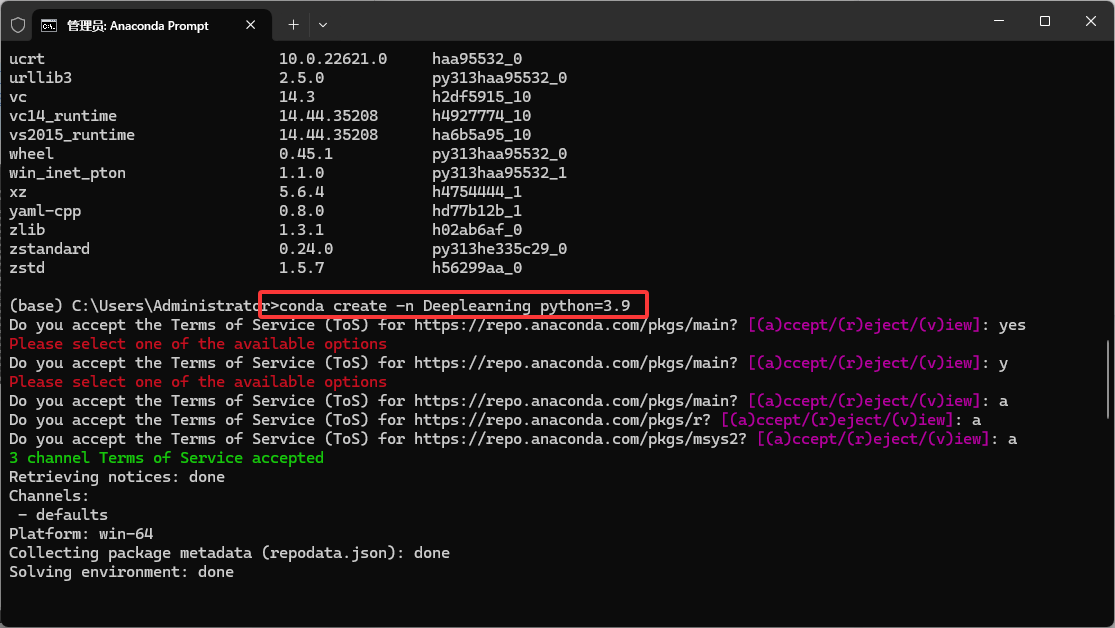Click the xz version 5.6.4

(302, 192)
